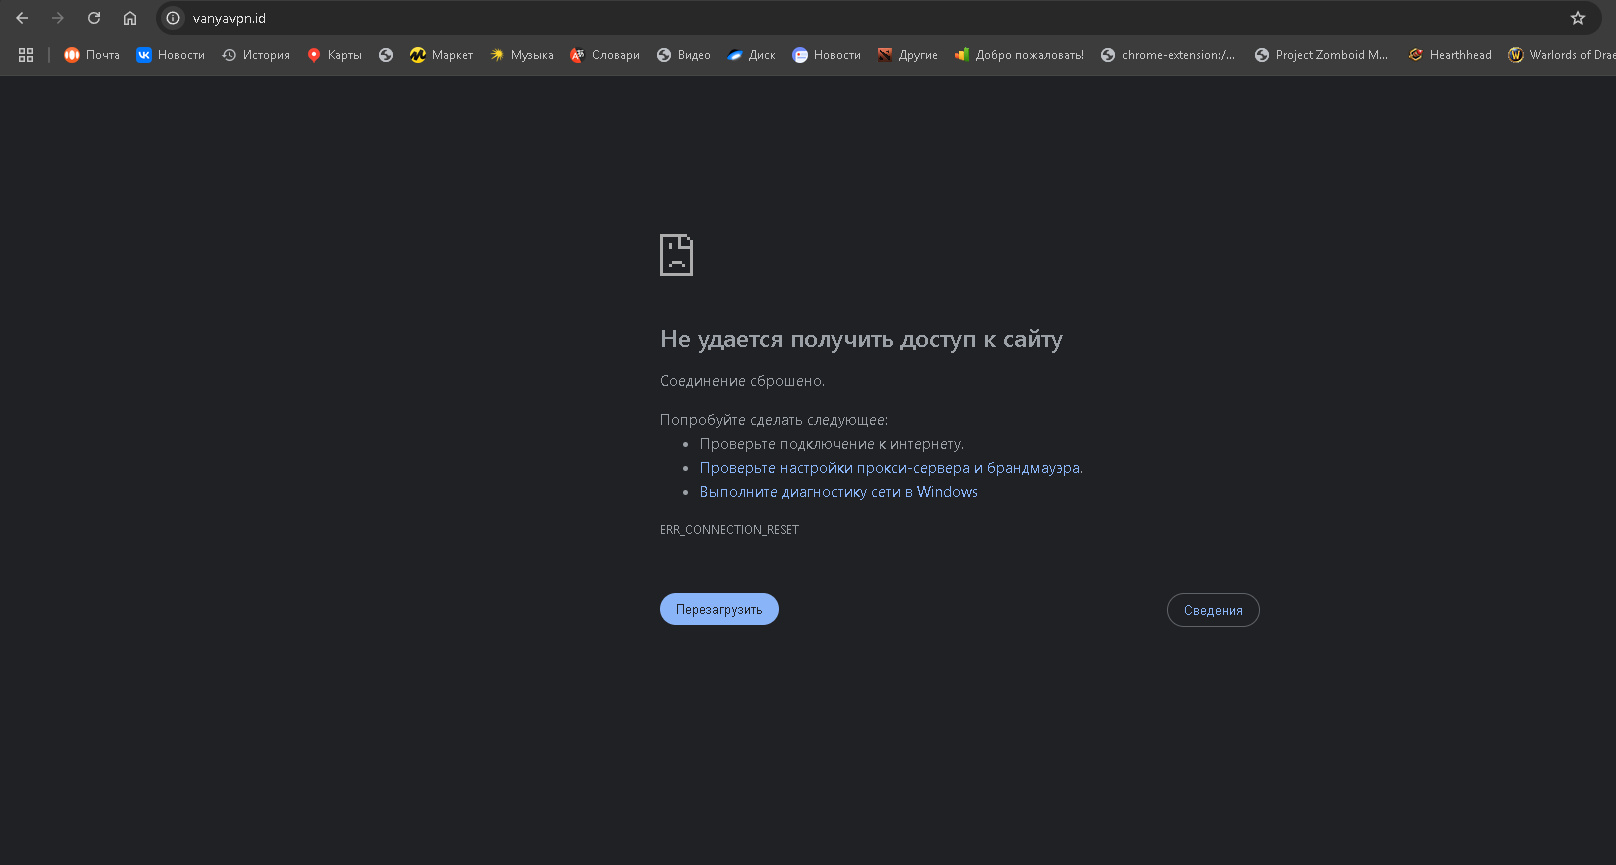Reload page with the toolbar refresh icon
Image resolution: width=1616 pixels, height=865 pixels.
(x=94, y=18)
